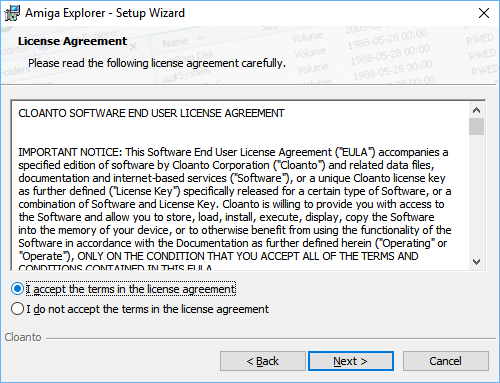Cancel the setup wizard

point(446,361)
